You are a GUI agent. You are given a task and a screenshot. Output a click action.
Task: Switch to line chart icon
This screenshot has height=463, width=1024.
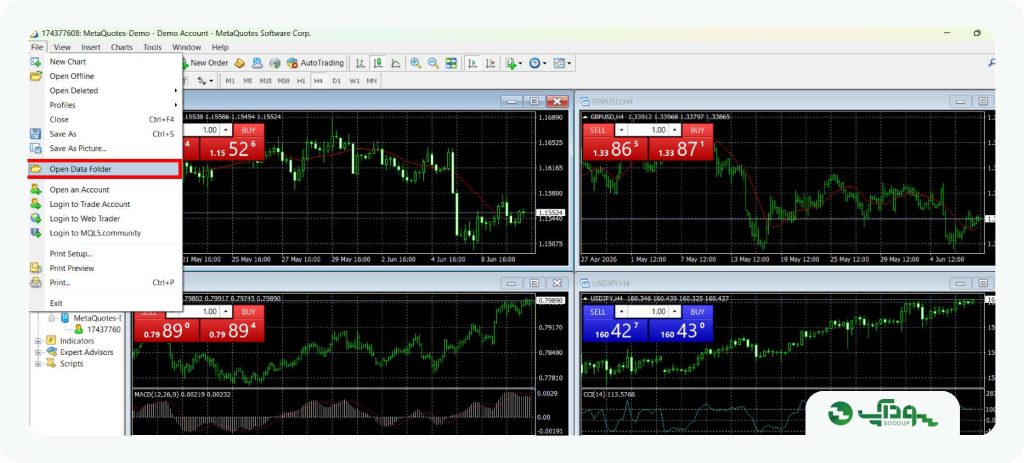pyautogui.click(x=396, y=63)
